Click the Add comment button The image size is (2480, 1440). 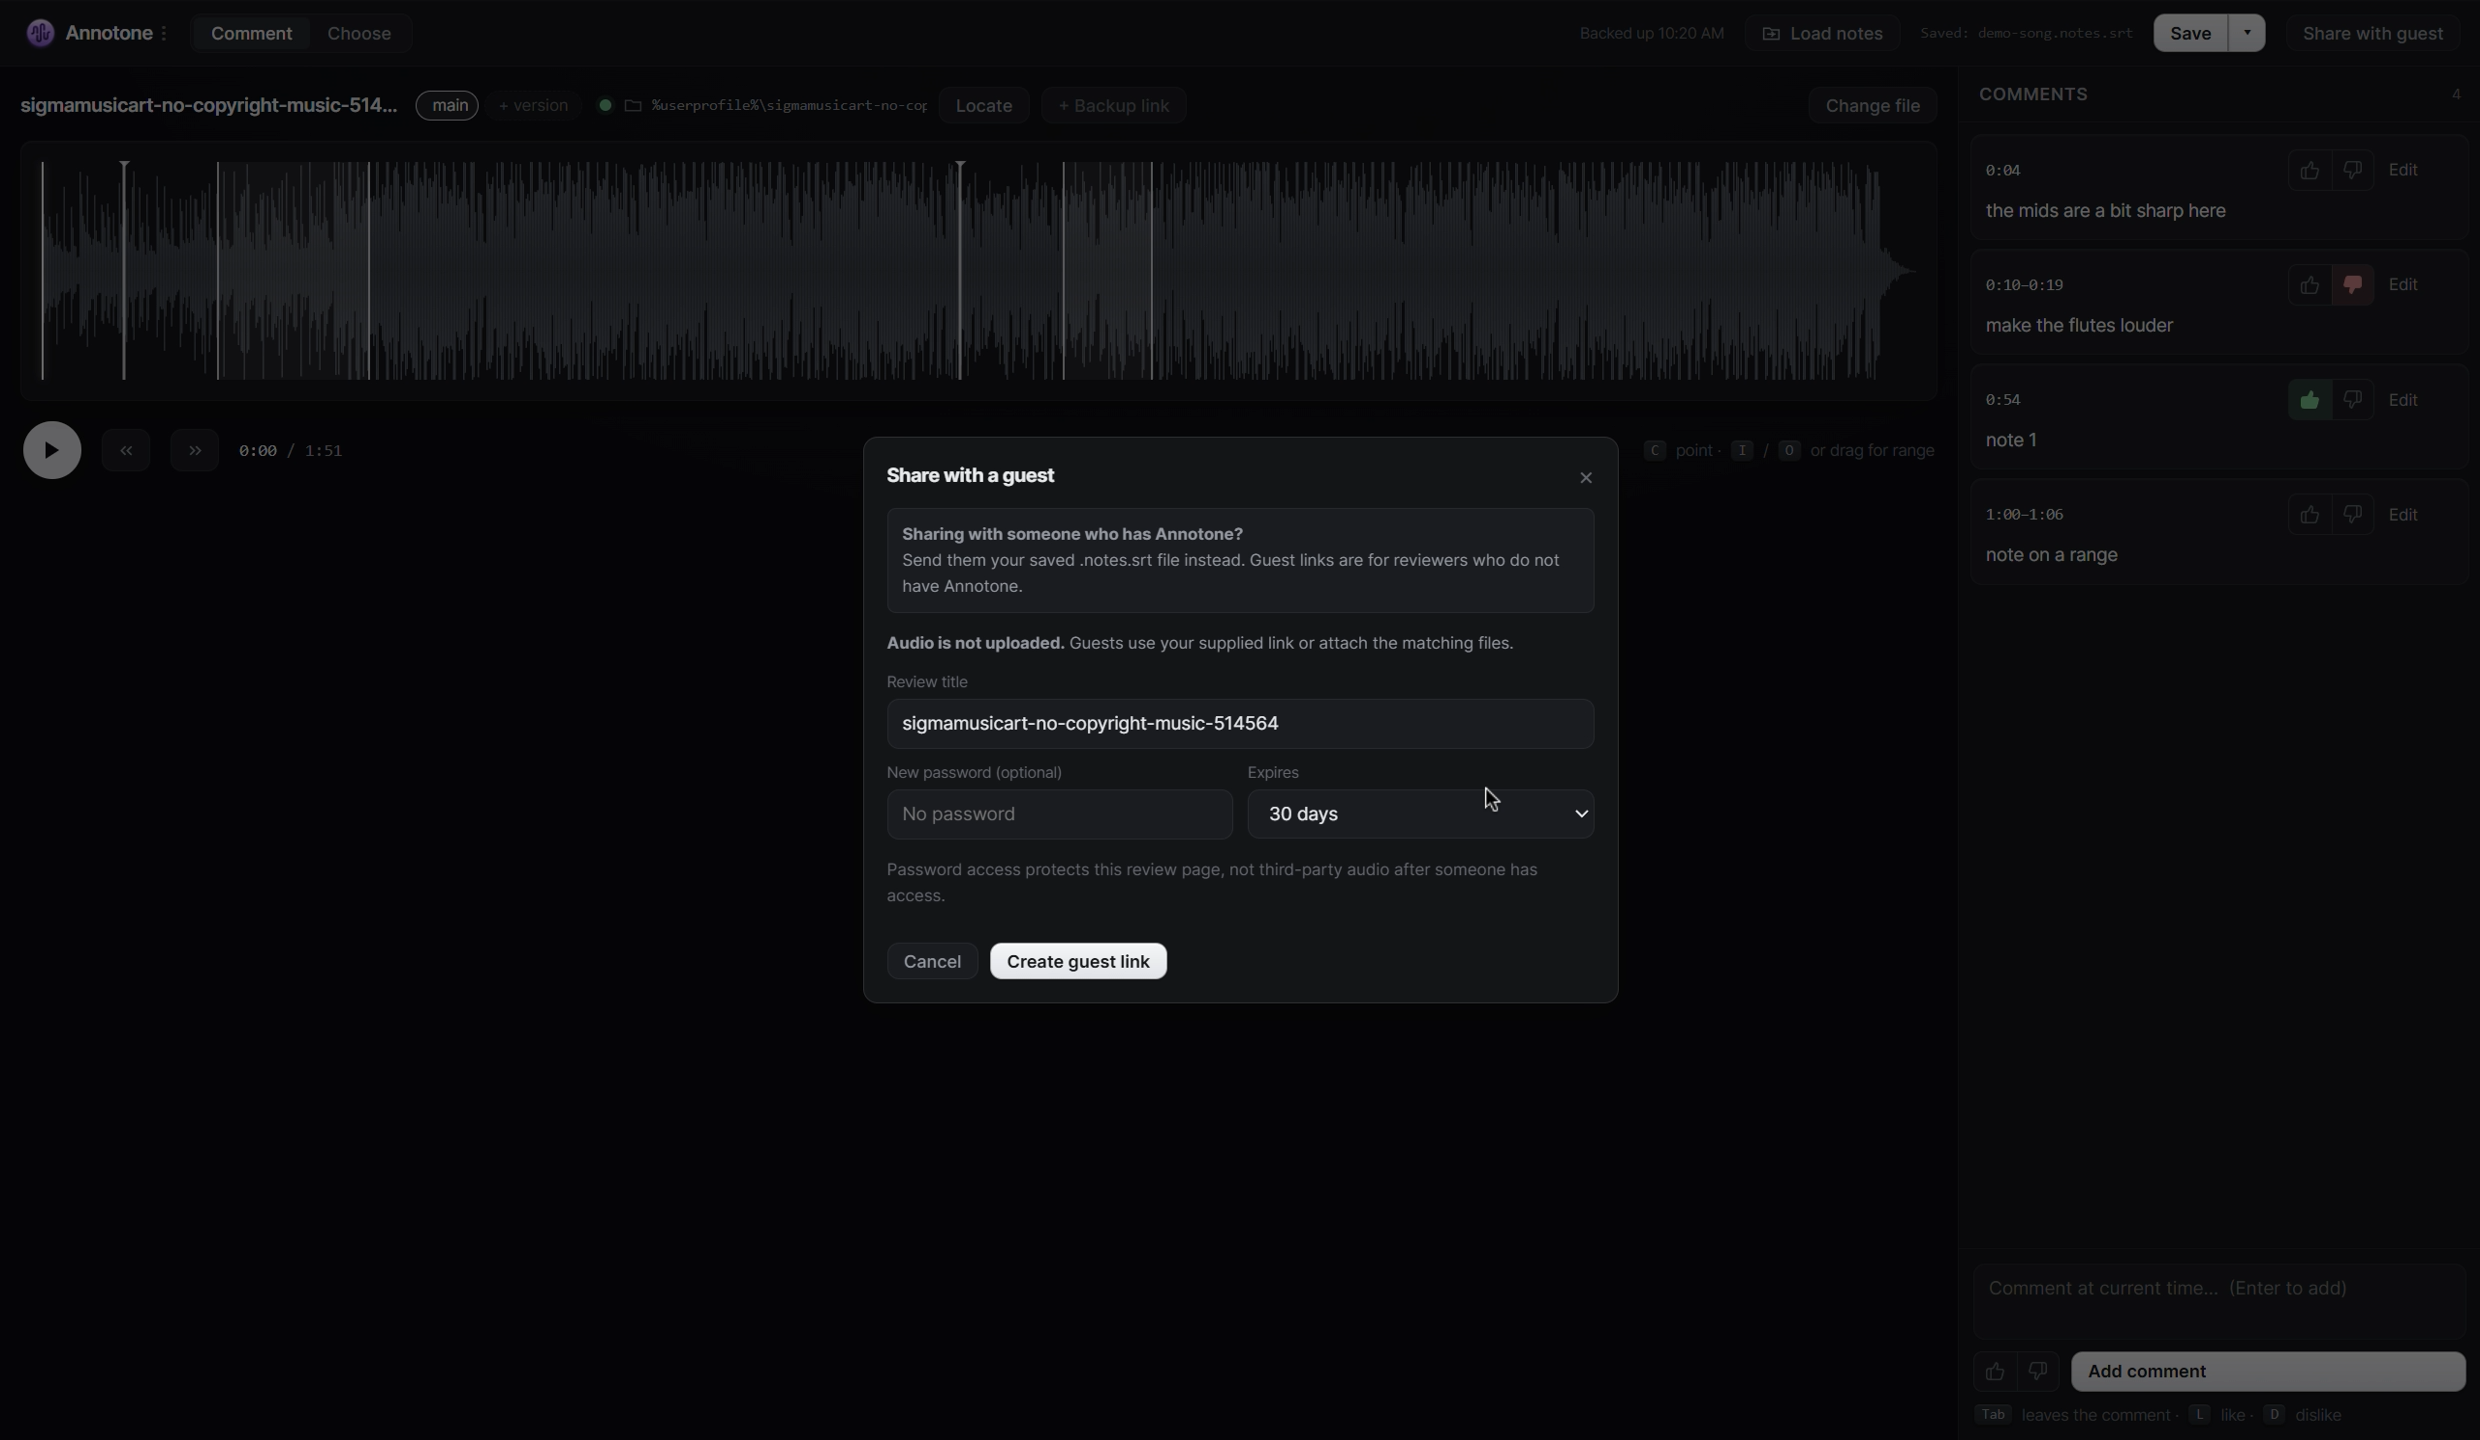2268,1372
